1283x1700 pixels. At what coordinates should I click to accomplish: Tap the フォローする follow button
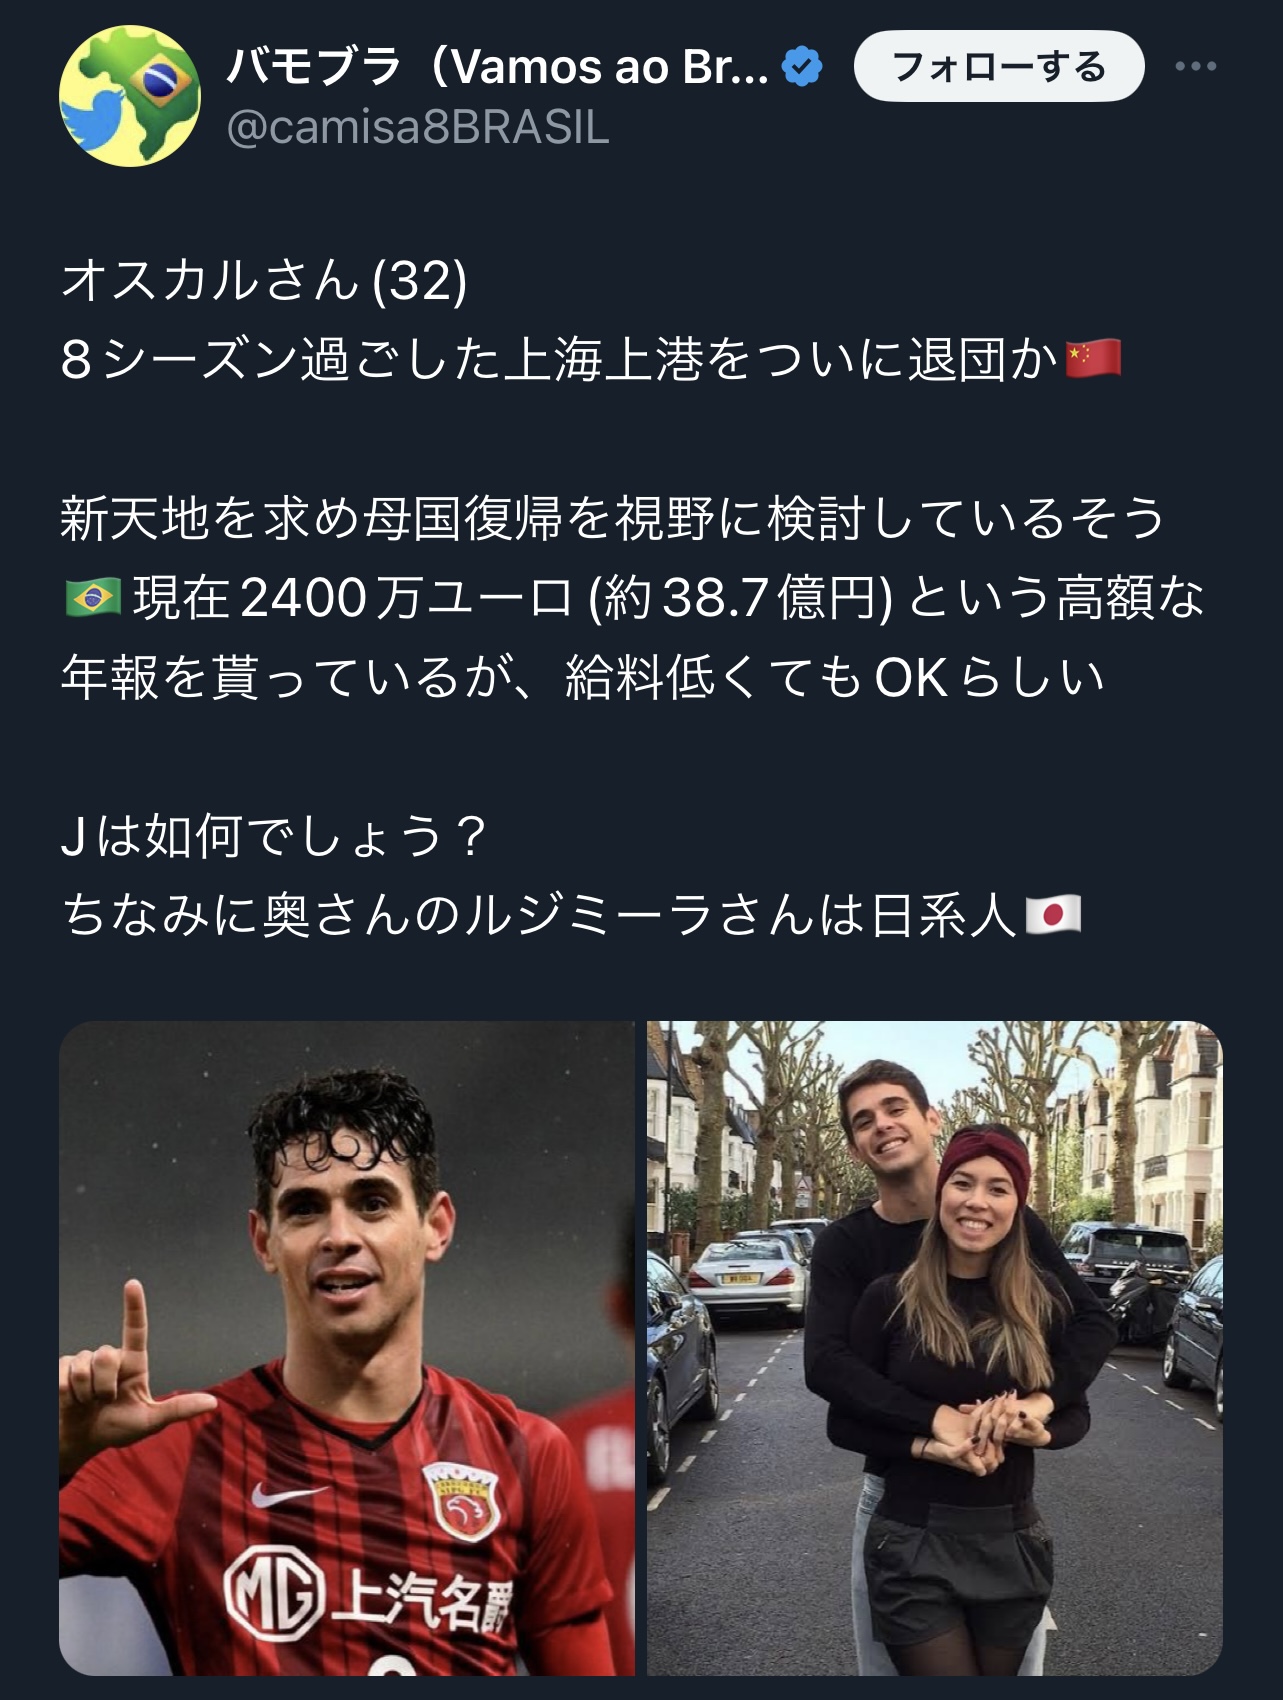pos(999,66)
